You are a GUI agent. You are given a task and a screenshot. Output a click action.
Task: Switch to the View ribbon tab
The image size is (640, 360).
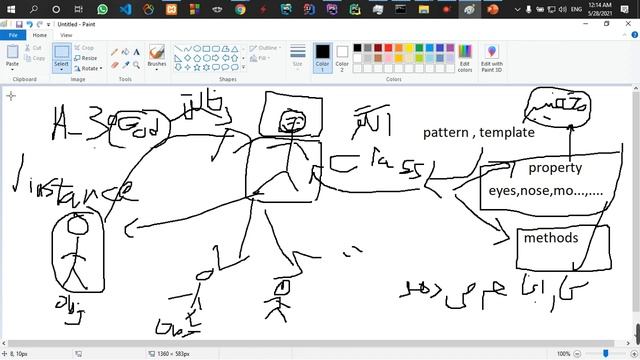tap(66, 35)
